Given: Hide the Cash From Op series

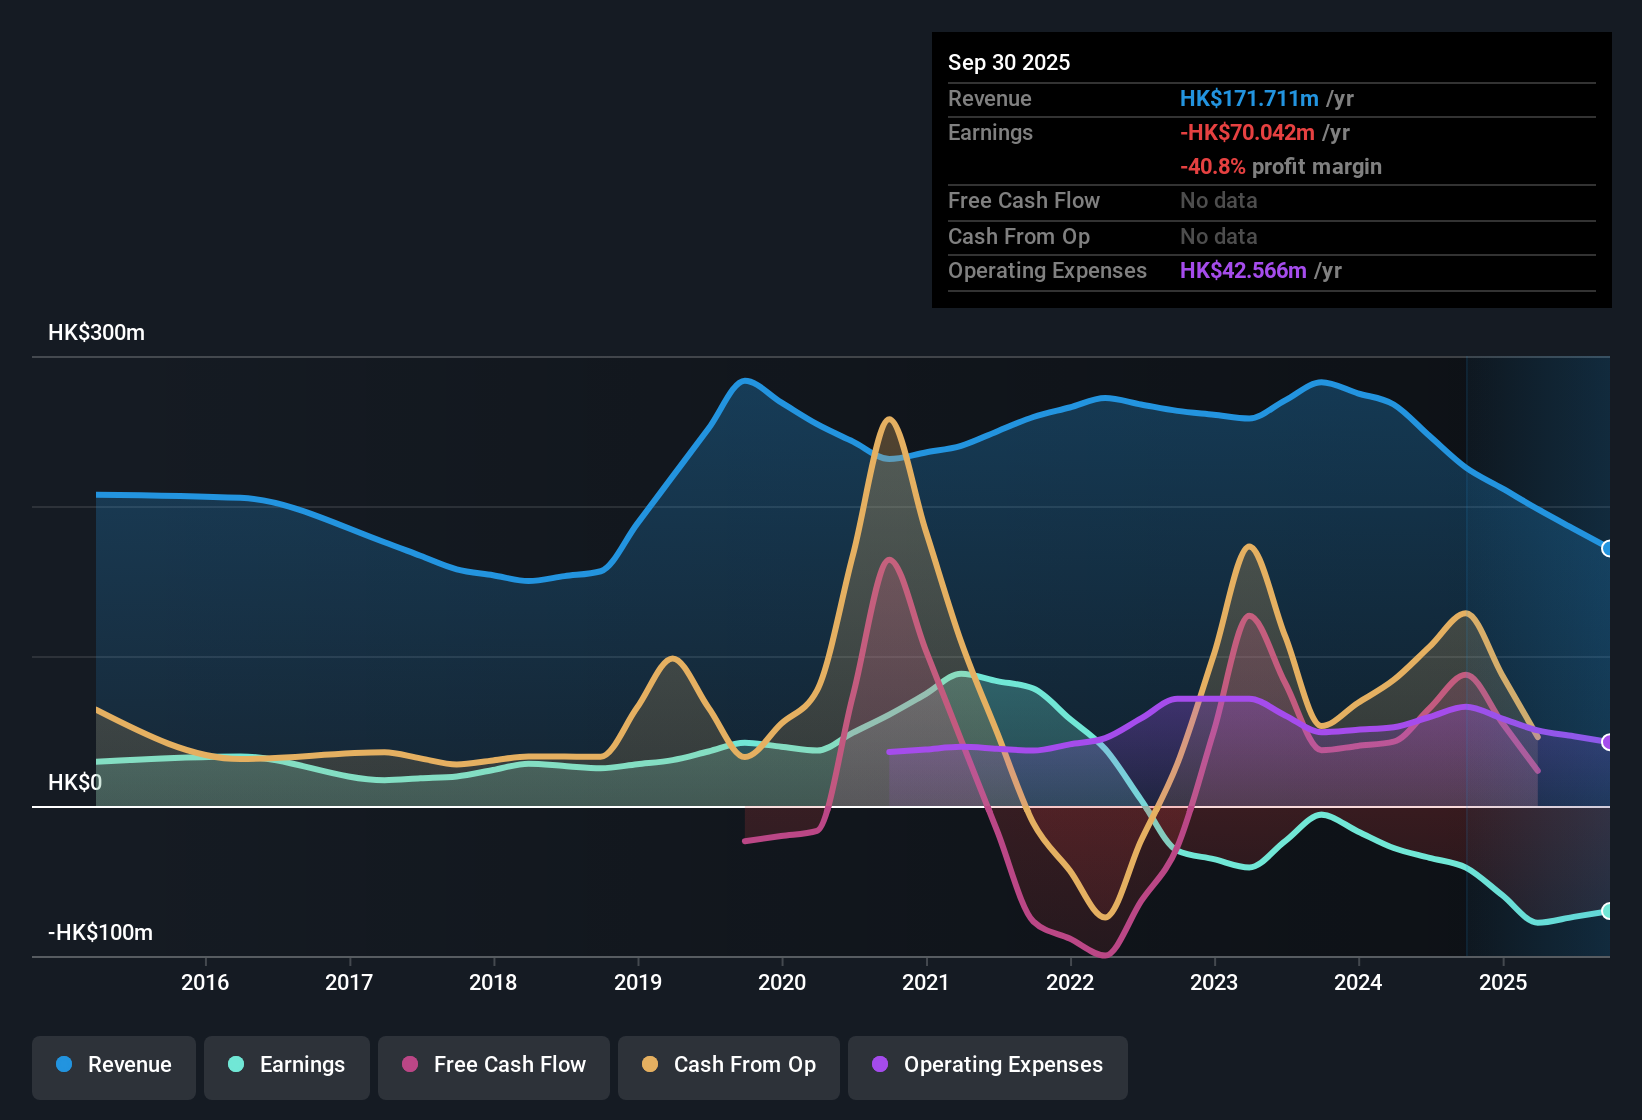Looking at the screenshot, I should [728, 1065].
